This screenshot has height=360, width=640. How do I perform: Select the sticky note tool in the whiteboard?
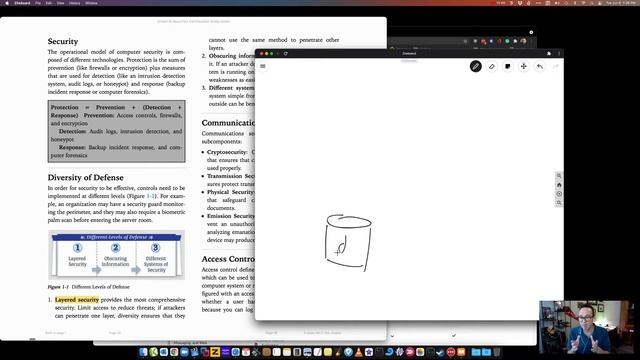click(x=507, y=66)
